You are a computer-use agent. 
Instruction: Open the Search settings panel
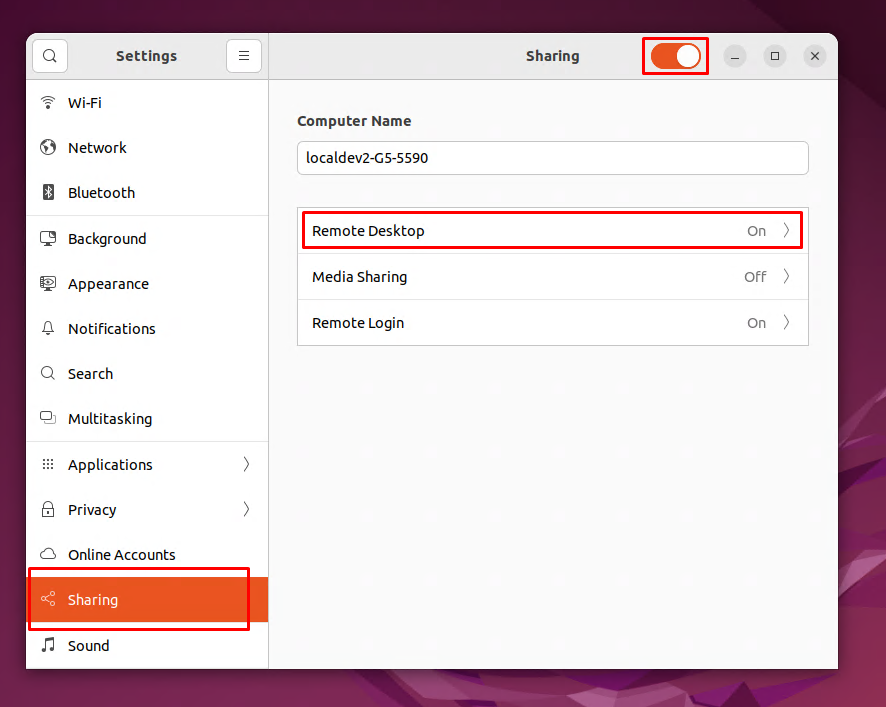tap(147, 374)
